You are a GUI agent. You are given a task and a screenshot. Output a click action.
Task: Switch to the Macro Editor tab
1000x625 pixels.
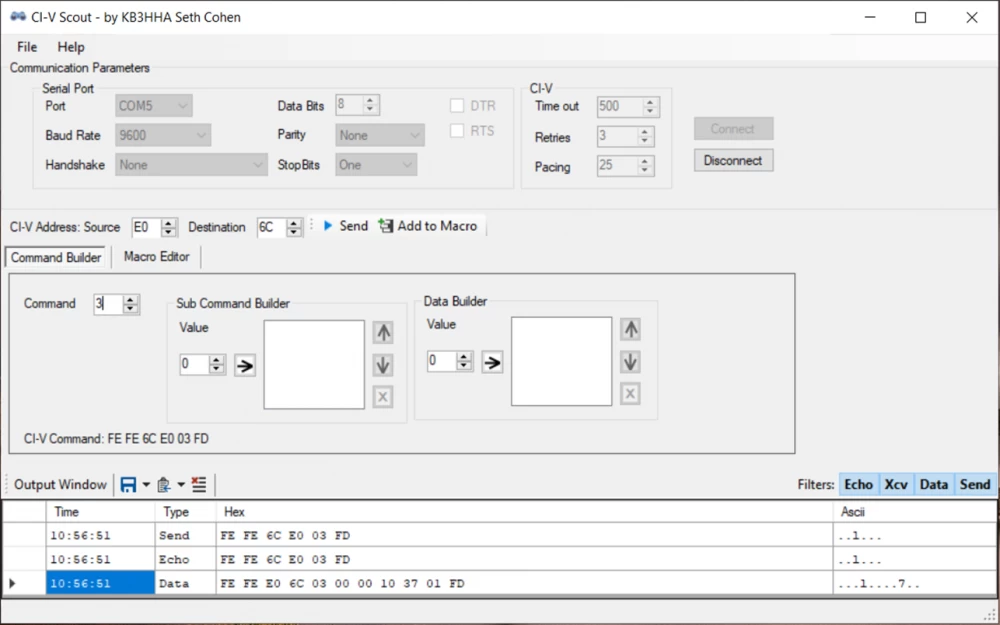click(x=157, y=257)
